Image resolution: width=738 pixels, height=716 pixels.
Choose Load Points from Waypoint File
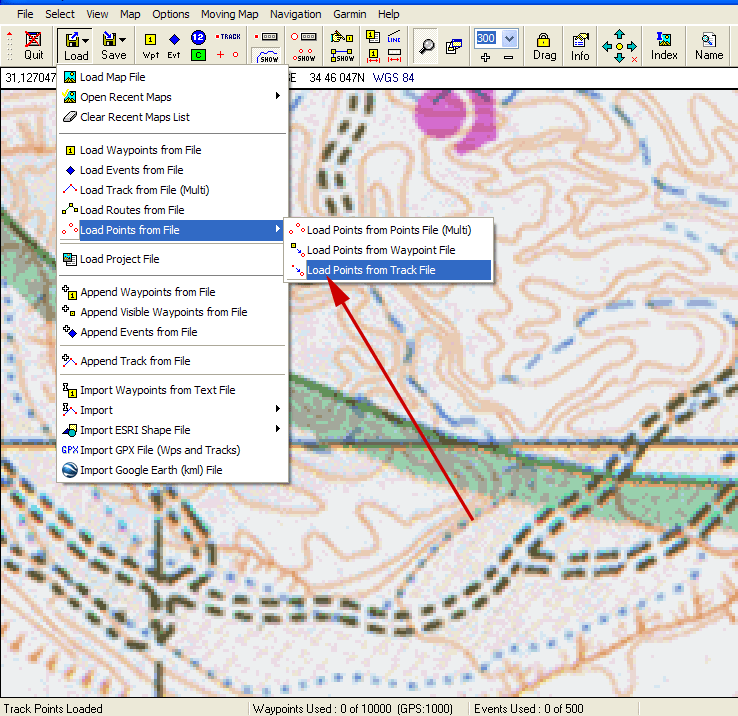(x=389, y=250)
